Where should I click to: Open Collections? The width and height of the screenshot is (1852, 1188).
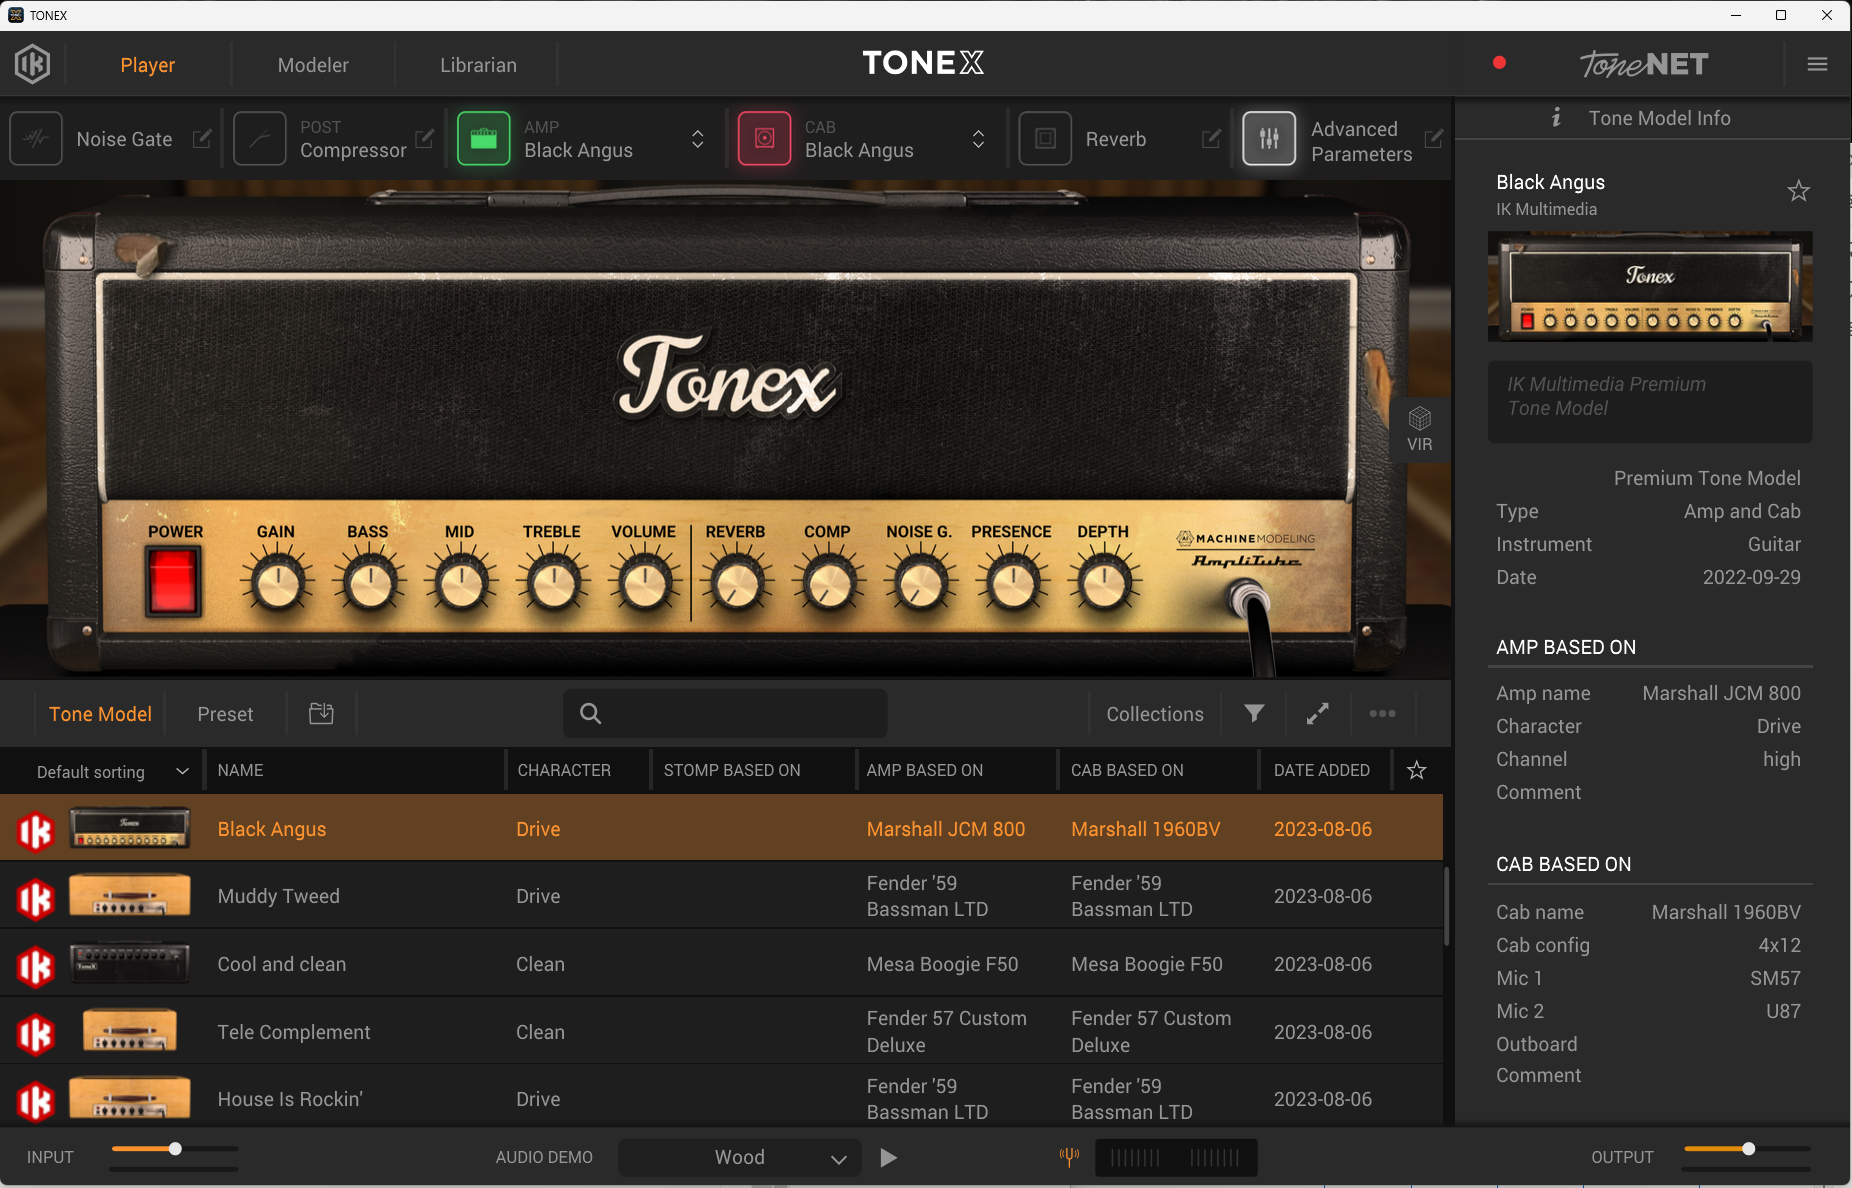pyautogui.click(x=1155, y=714)
